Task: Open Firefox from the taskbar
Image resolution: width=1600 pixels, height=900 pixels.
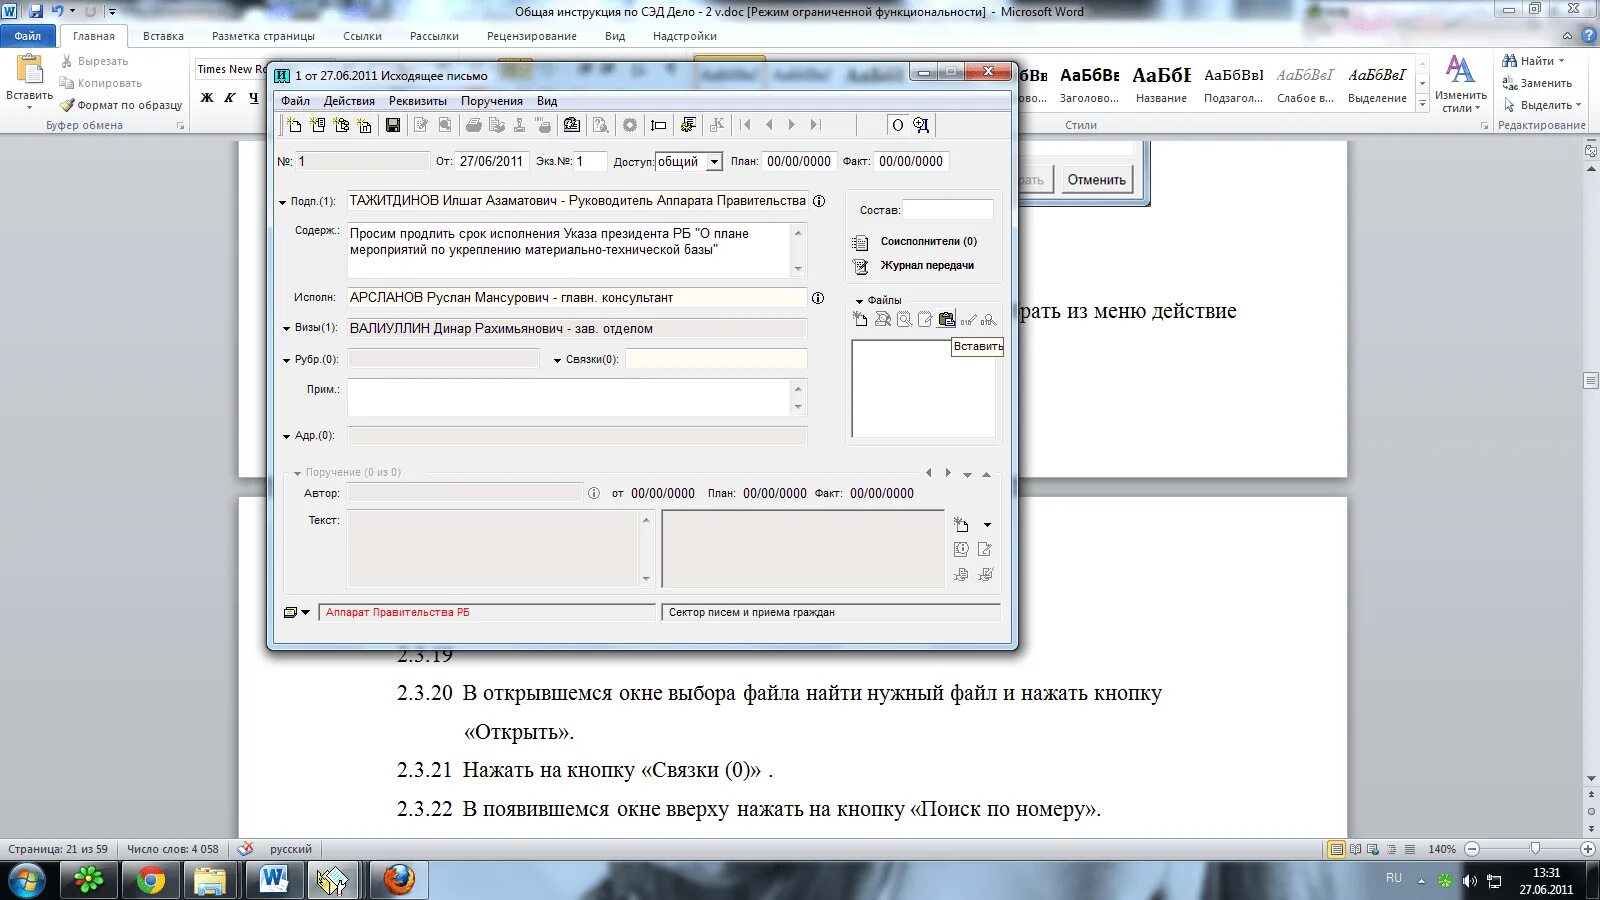Action: 399,880
